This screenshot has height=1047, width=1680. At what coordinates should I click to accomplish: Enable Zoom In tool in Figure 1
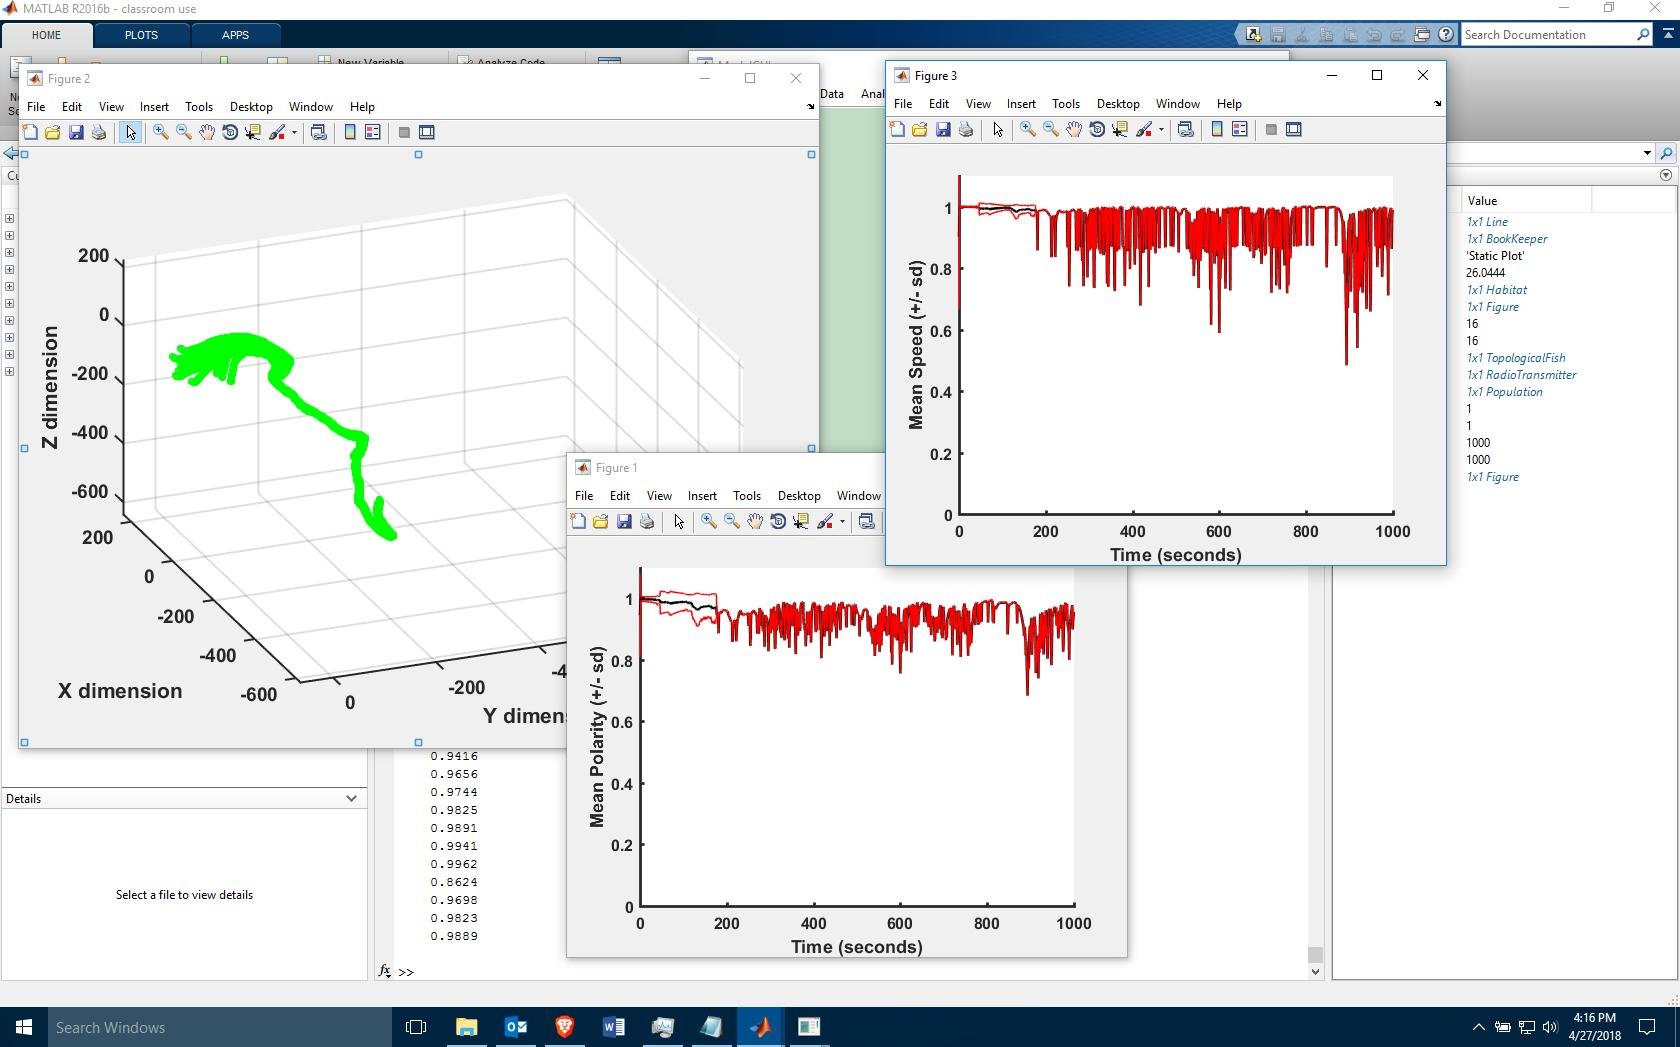(x=708, y=521)
